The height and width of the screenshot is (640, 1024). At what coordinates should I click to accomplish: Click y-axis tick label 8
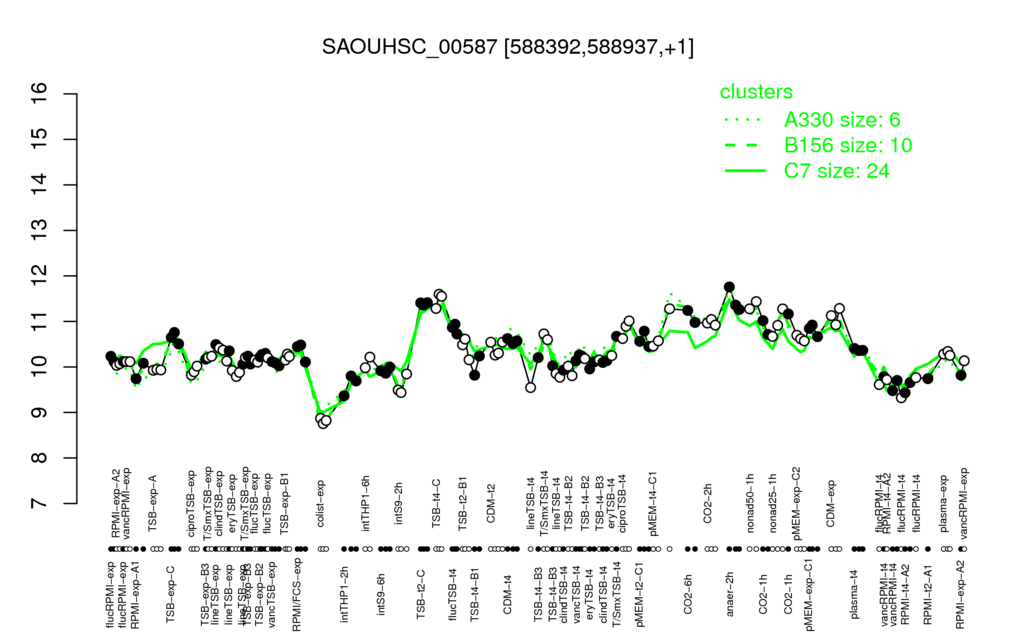click(x=40, y=458)
